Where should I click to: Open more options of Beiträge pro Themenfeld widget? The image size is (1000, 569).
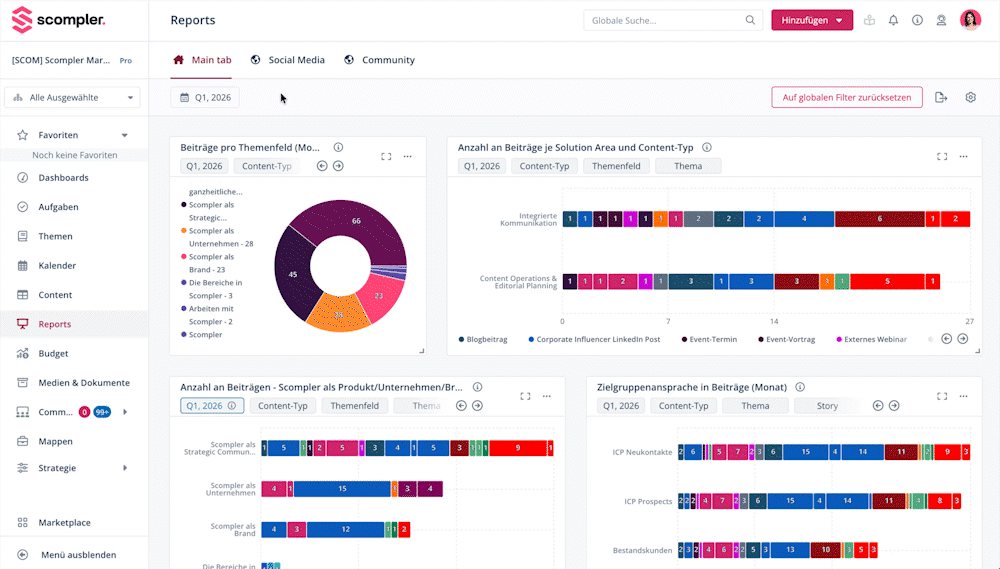(x=408, y=156)
